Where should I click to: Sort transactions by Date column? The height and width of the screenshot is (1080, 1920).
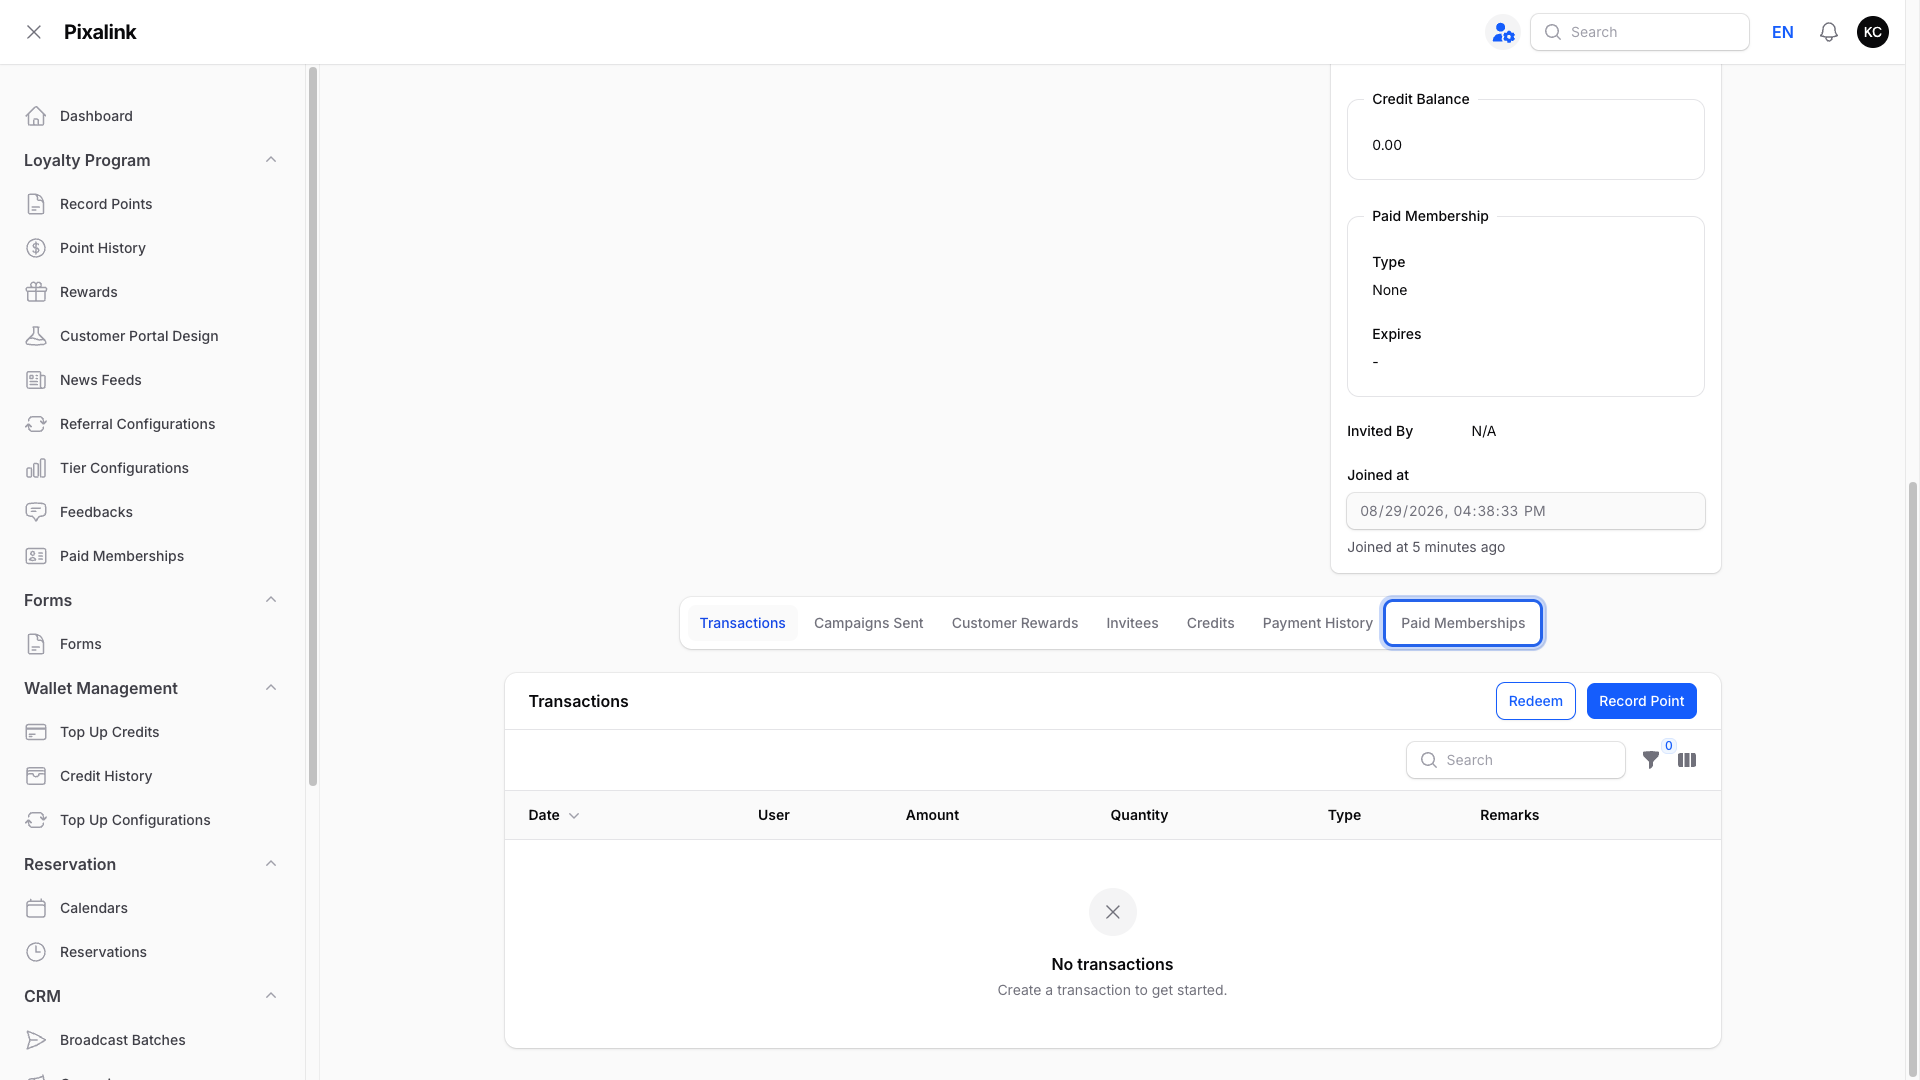coord(554,815)
